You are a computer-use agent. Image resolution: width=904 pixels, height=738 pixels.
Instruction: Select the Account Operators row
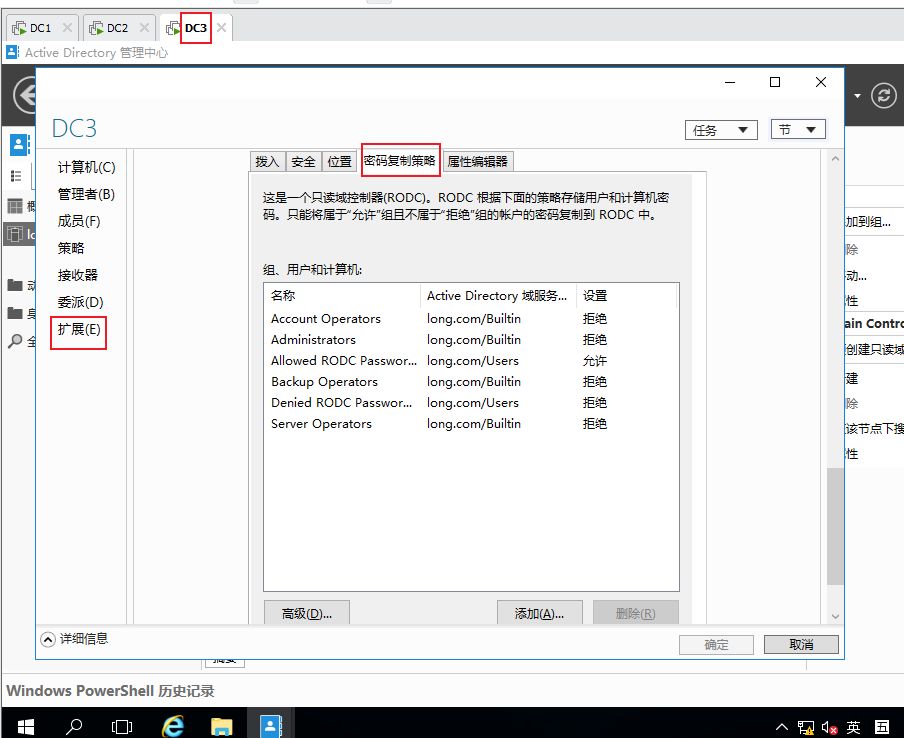click(470, 319)
